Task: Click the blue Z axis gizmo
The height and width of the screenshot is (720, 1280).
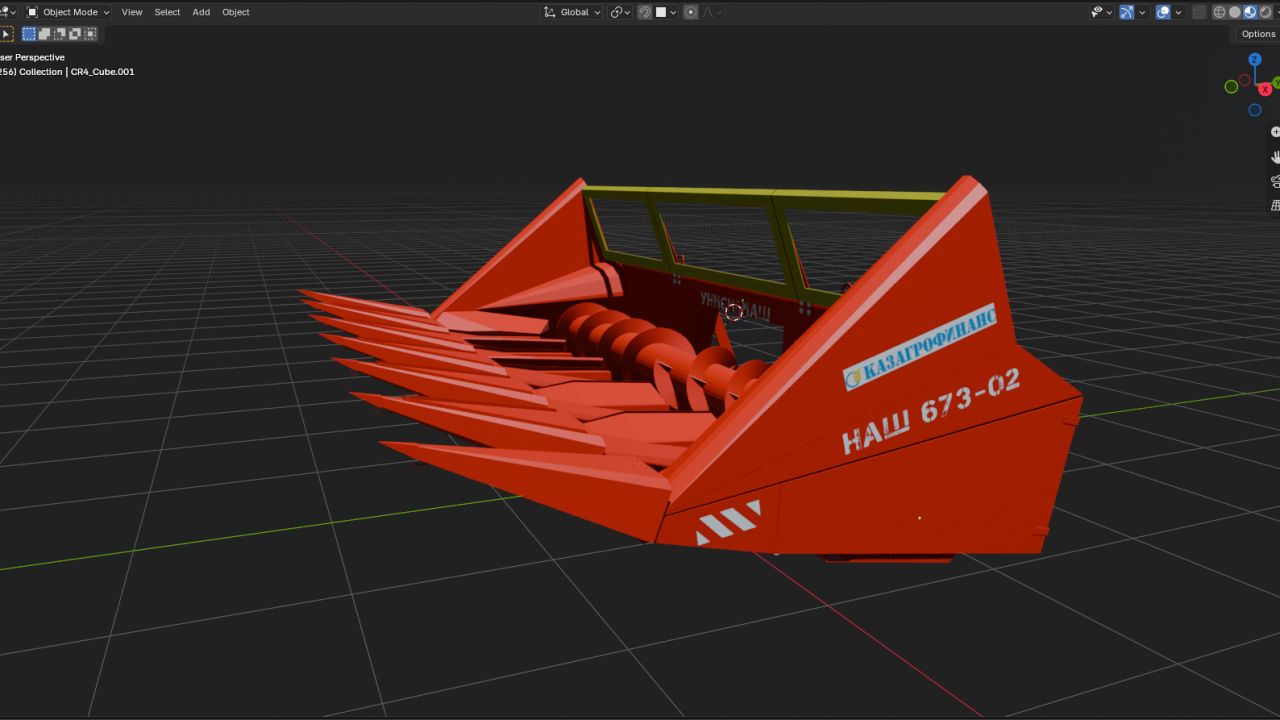Action: pyautogui.click(x=1254, y=59)
